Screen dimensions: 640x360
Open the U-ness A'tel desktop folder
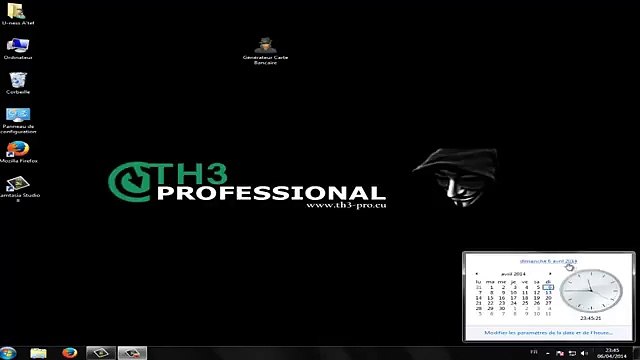(x=18, y=14)
